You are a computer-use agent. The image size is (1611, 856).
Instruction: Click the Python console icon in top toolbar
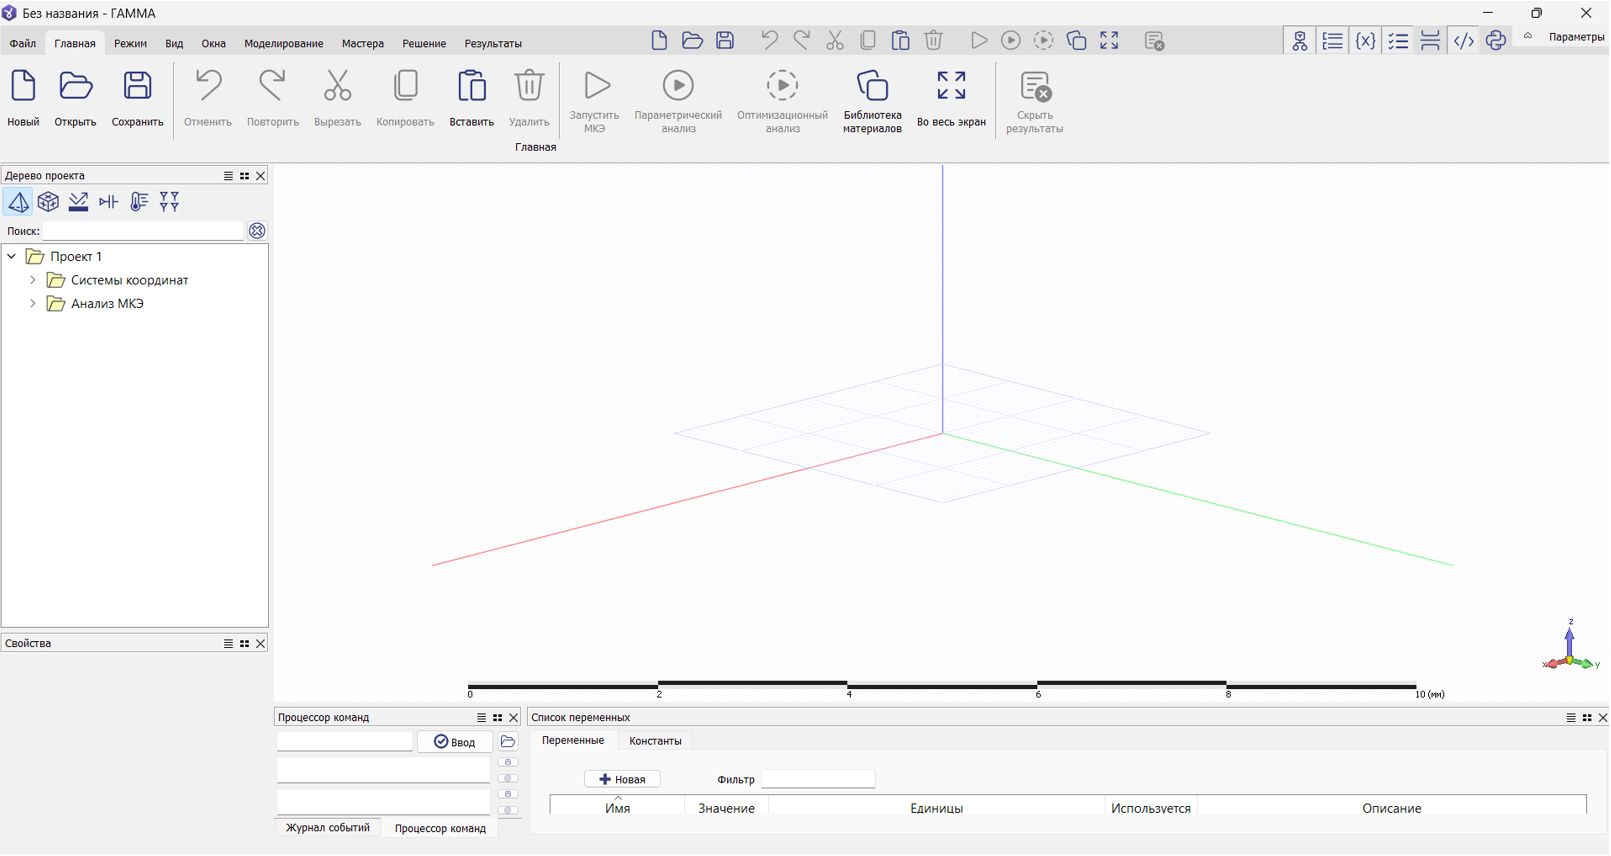(x=1496, y=41)
